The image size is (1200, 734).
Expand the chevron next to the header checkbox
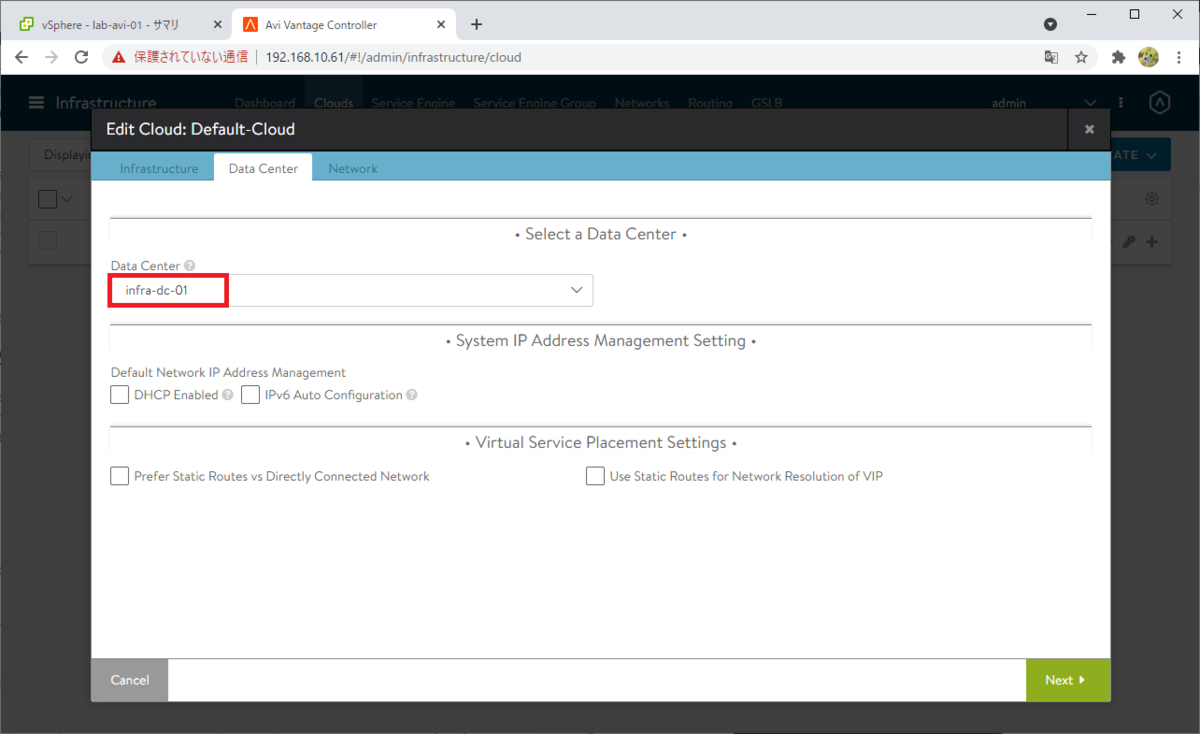coord(68,199)
